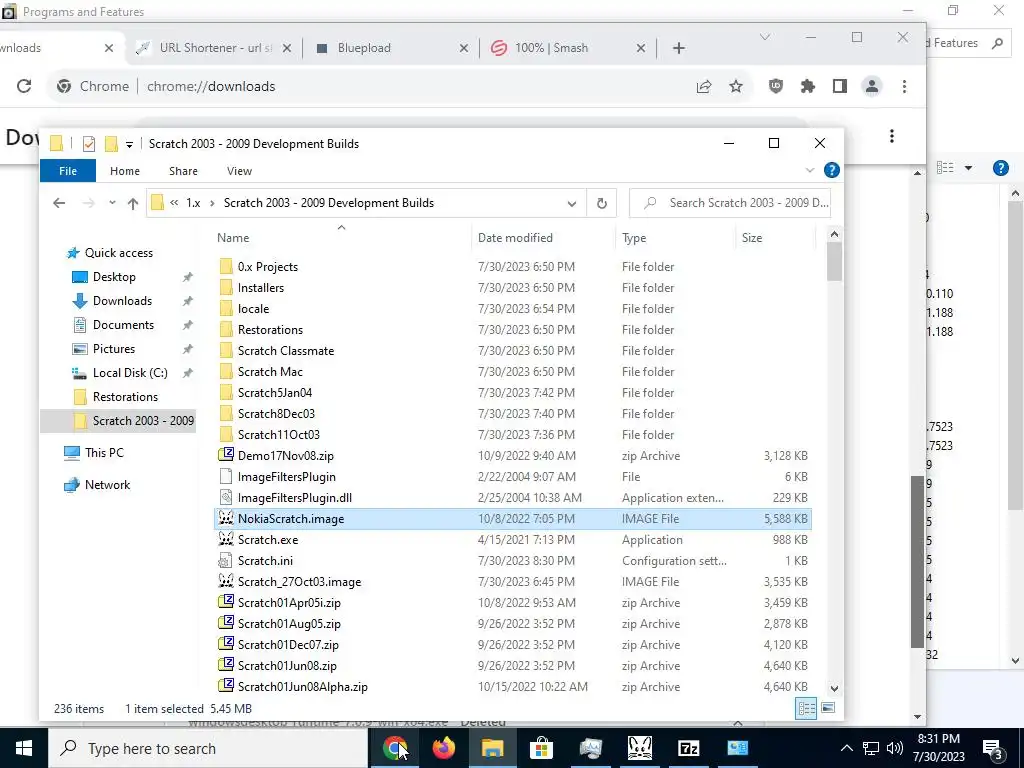Open the Chrome extensions puzzle icon

click(808, 86)
